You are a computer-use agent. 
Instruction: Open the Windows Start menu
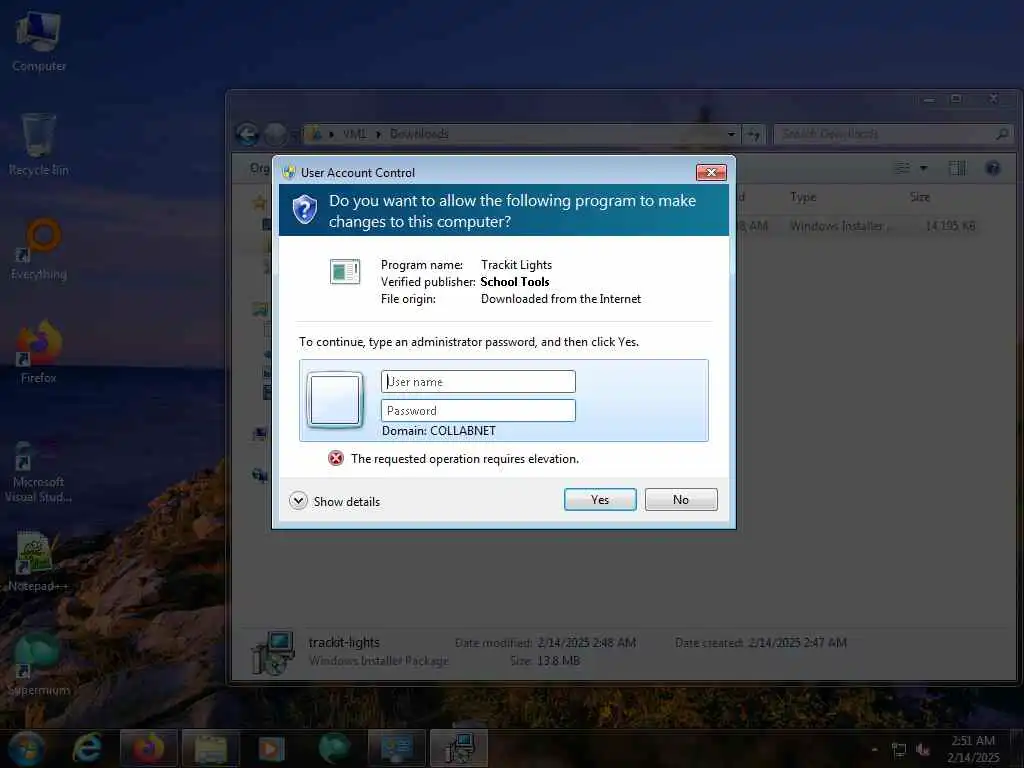[x=26, y=748]
